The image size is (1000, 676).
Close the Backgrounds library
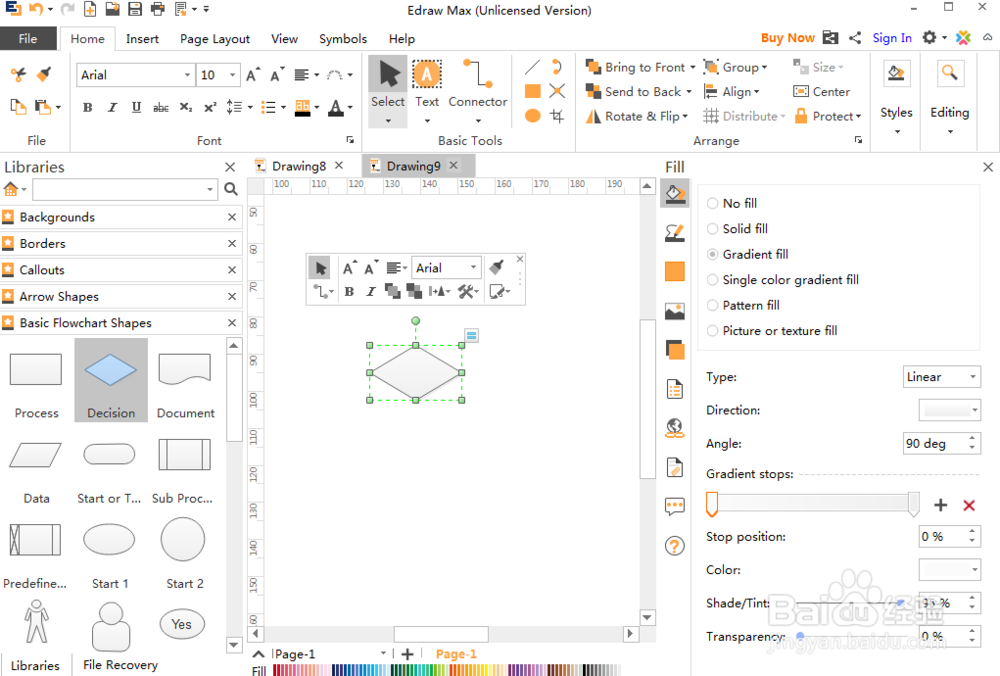point(232,217)
